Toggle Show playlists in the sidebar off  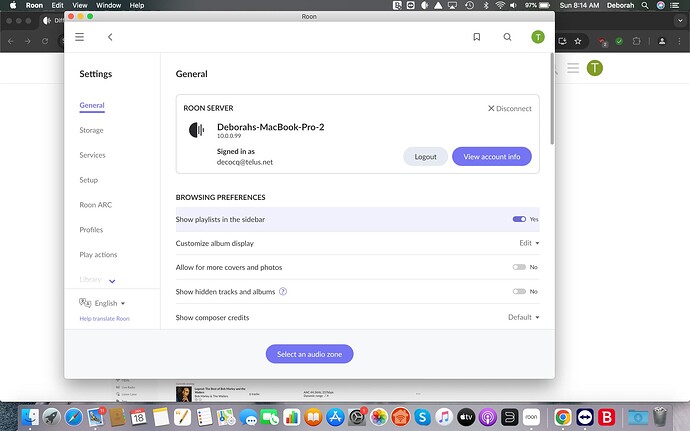[519, 219]
